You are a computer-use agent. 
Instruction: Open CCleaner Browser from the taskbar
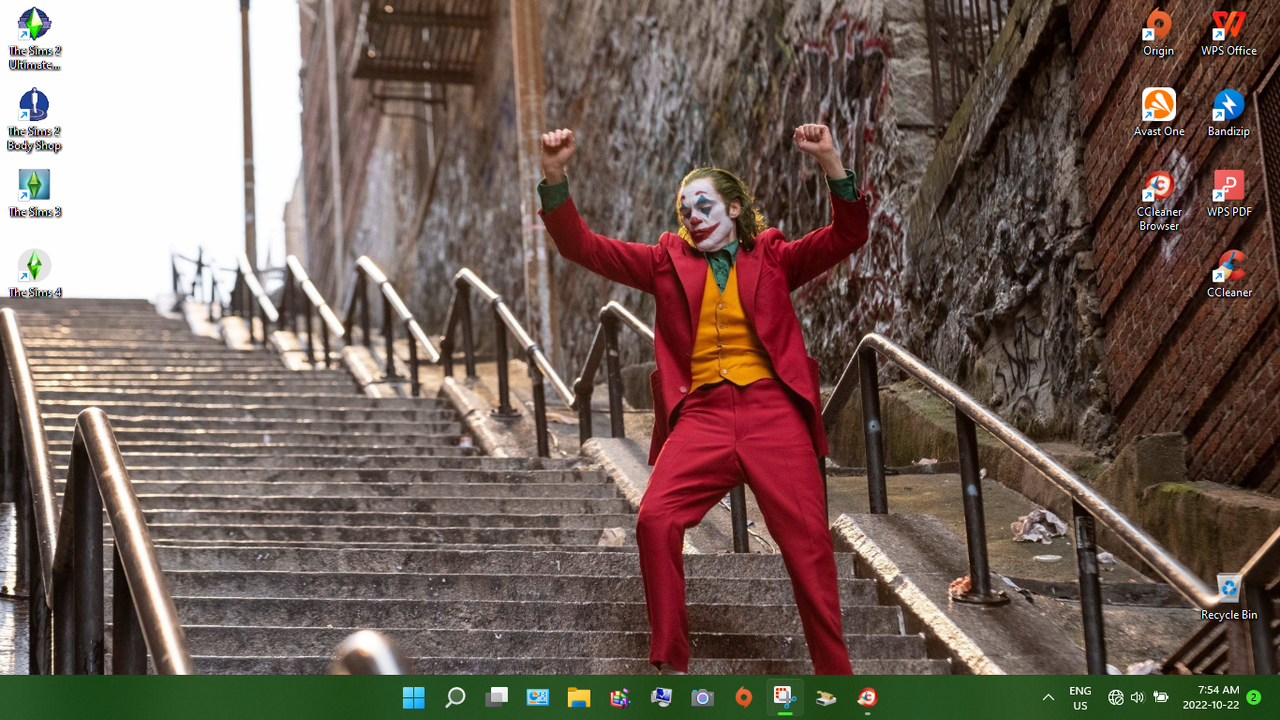(x=867, y=697)
